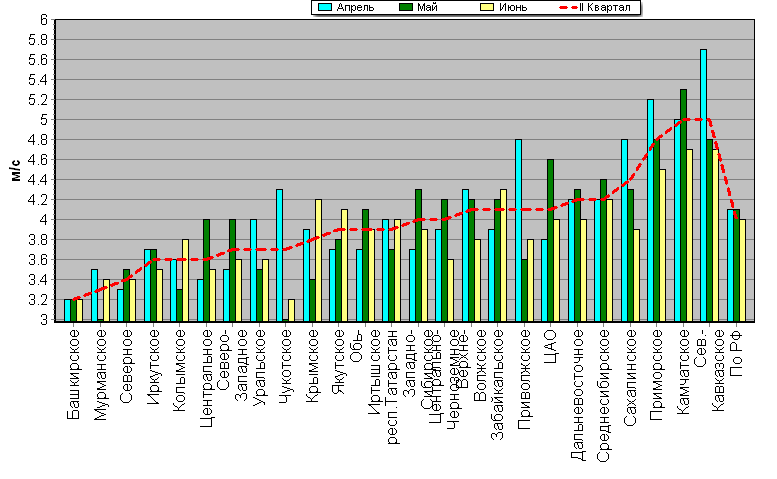Click the По РФ category label
This screenshot has height=479, width=777.
[736, 353]
